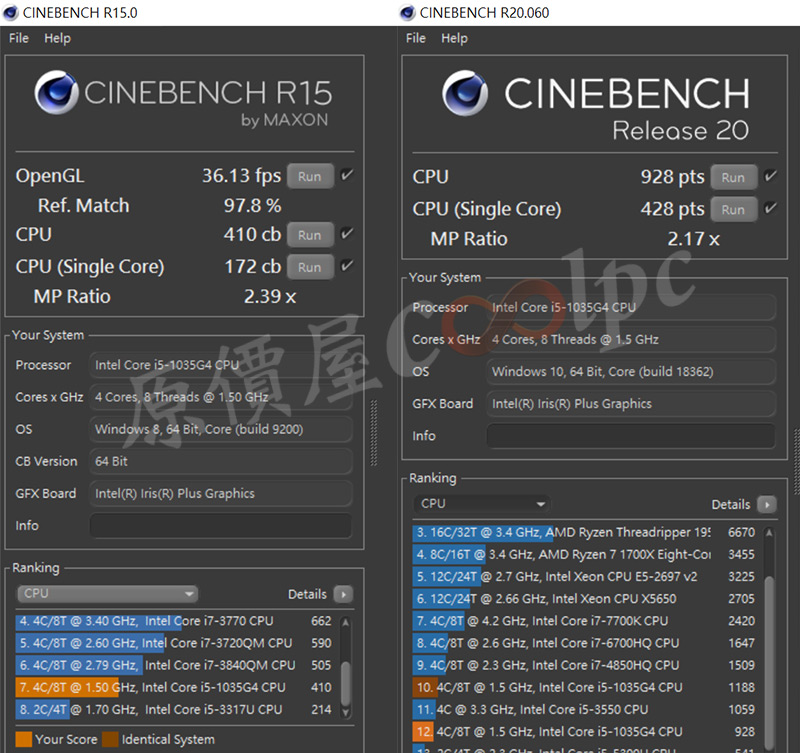Click scroll-up arrow of R15 ranking list
This screenshot has width=800, height=753.
tap(346, 622)
